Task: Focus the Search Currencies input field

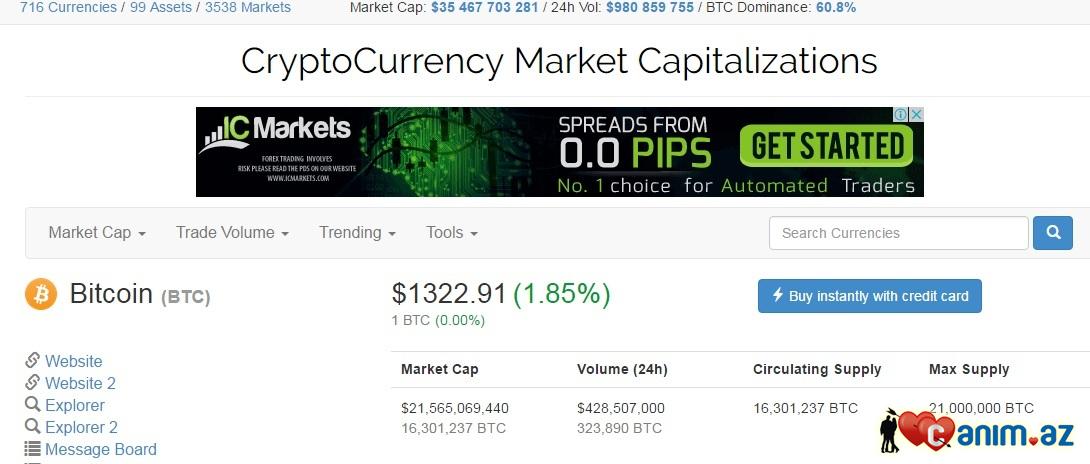Action: (x=898, y=233)
